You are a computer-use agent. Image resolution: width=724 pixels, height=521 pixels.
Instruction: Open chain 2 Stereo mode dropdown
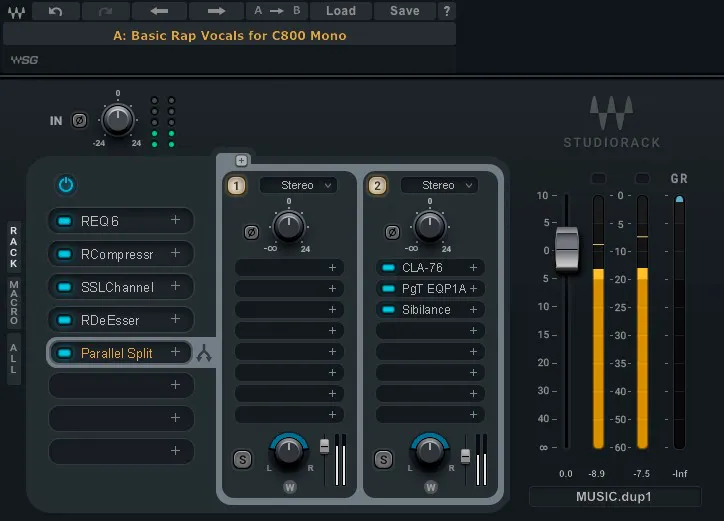point(439,185)
